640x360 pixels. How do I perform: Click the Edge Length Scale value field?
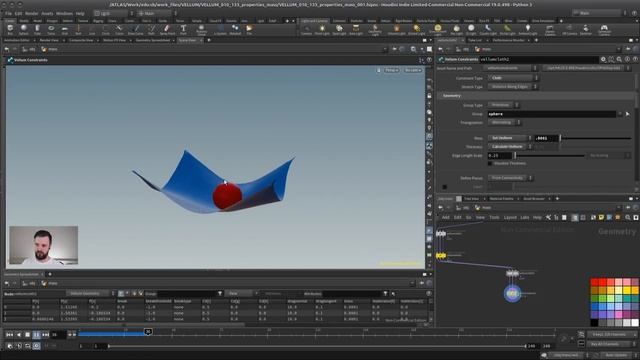coord(500,156)
